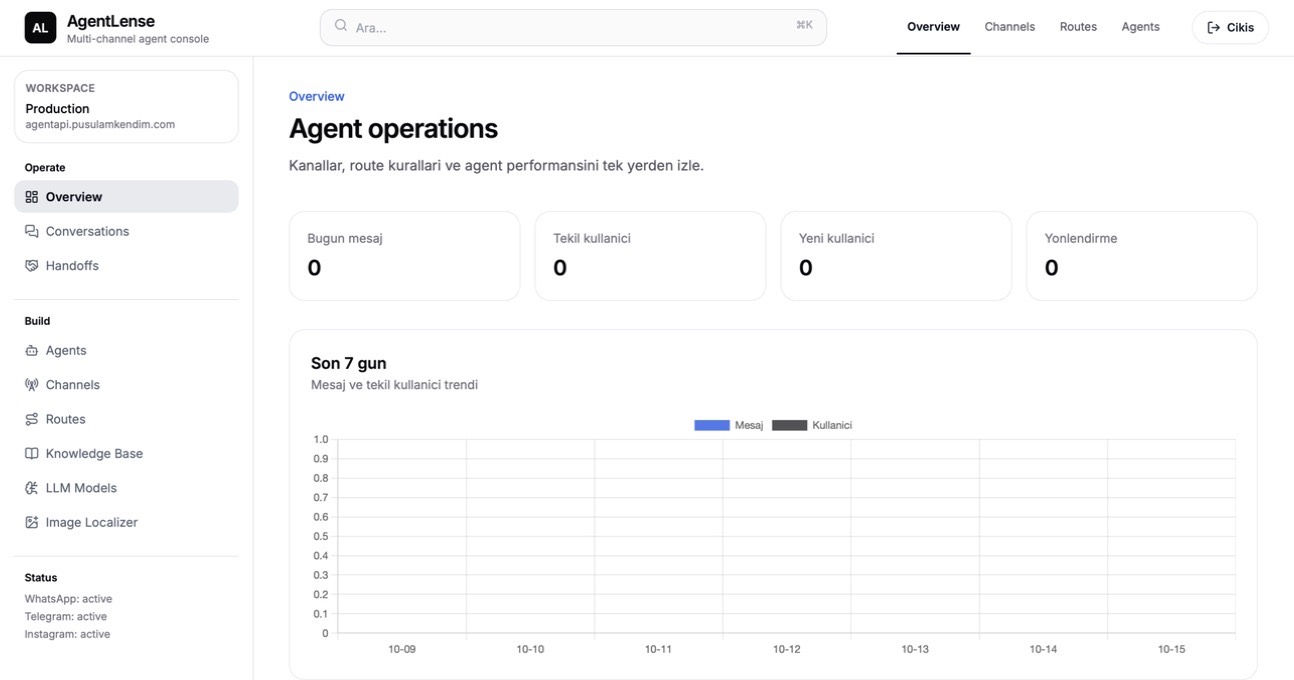Switch to Agents tab in top nav
Image resolution: width=1294 pixels, height=680 pixels.
(x=1140, y=27)
